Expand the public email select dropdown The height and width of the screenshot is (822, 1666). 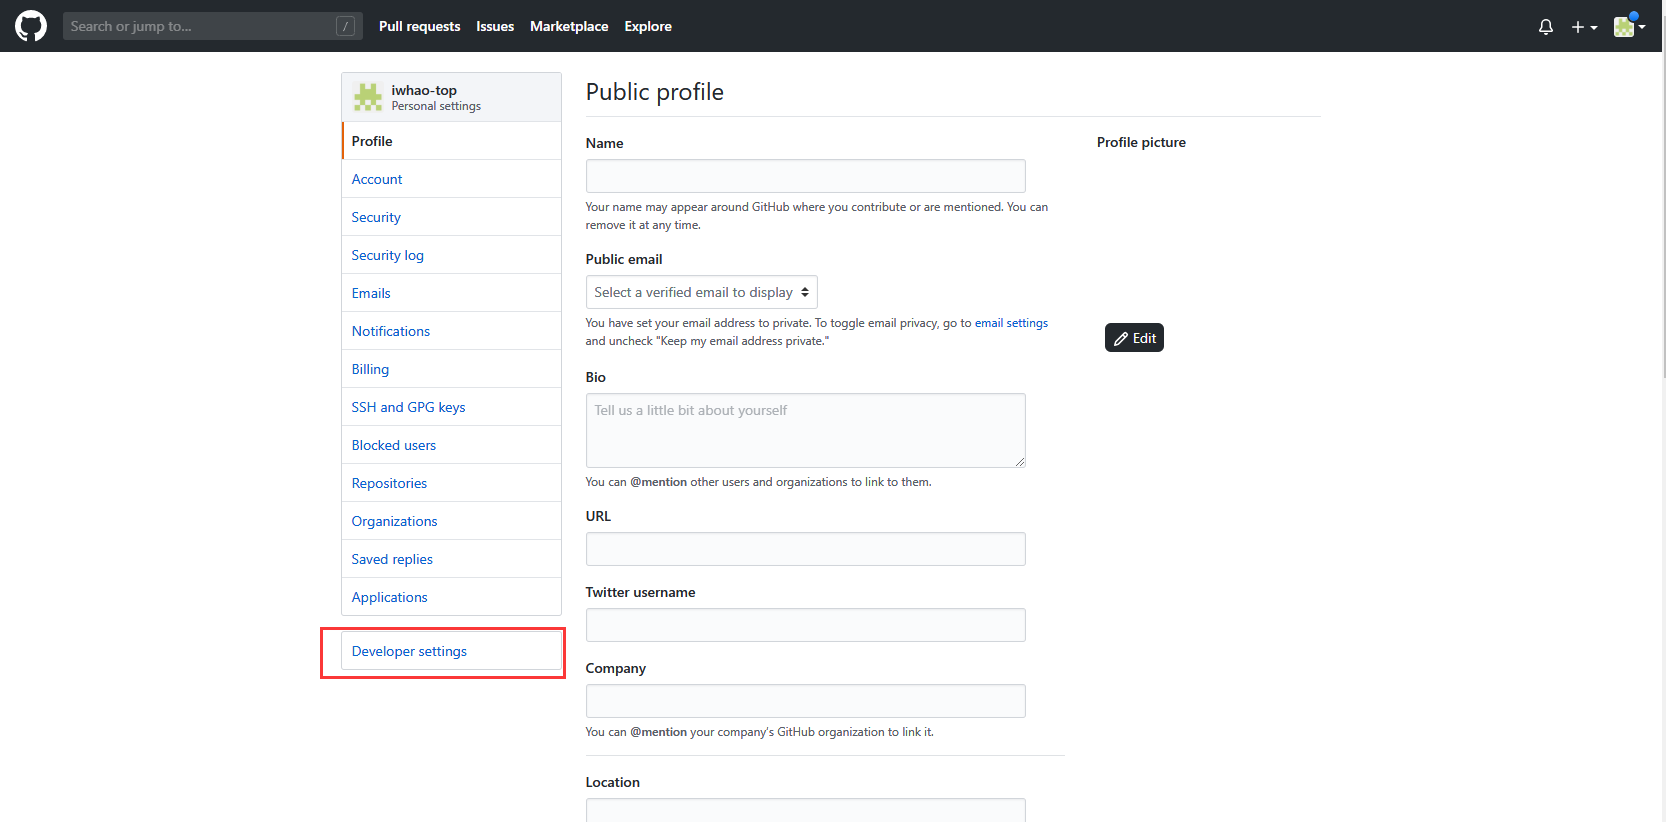click(701, 292)
